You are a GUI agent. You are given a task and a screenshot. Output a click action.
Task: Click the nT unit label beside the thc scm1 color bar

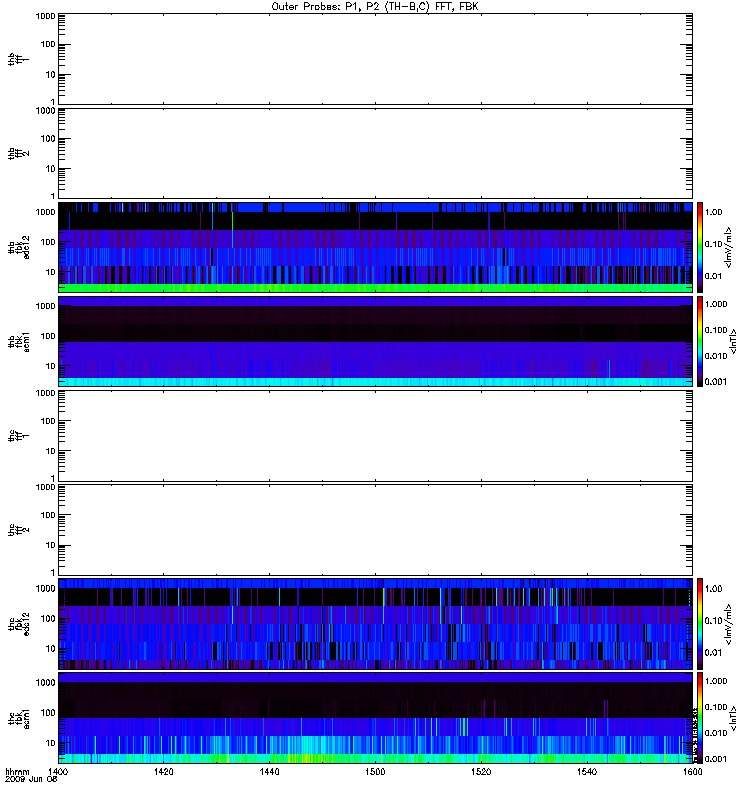pyautogui.click(x=733, y=718)
